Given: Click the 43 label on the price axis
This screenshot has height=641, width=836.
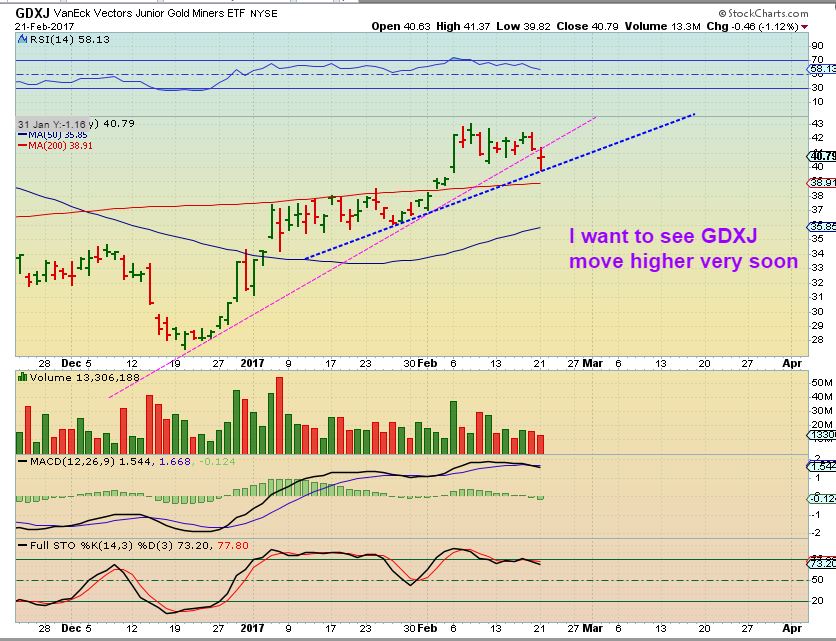Looking at the screenshot, I should [817, 123].
